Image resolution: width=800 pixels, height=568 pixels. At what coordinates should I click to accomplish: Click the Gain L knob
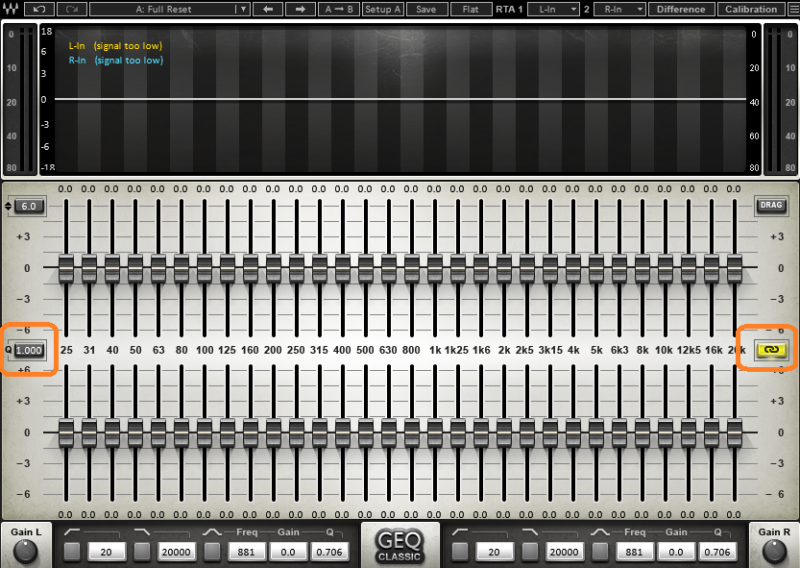[x=28, y=552]
